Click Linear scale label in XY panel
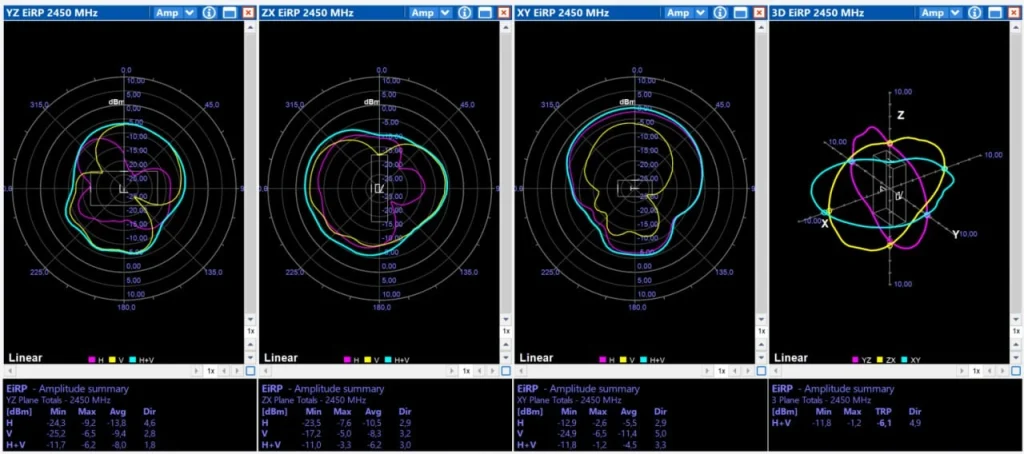This screenshot has width=1024, height=454. click(536, 358)
